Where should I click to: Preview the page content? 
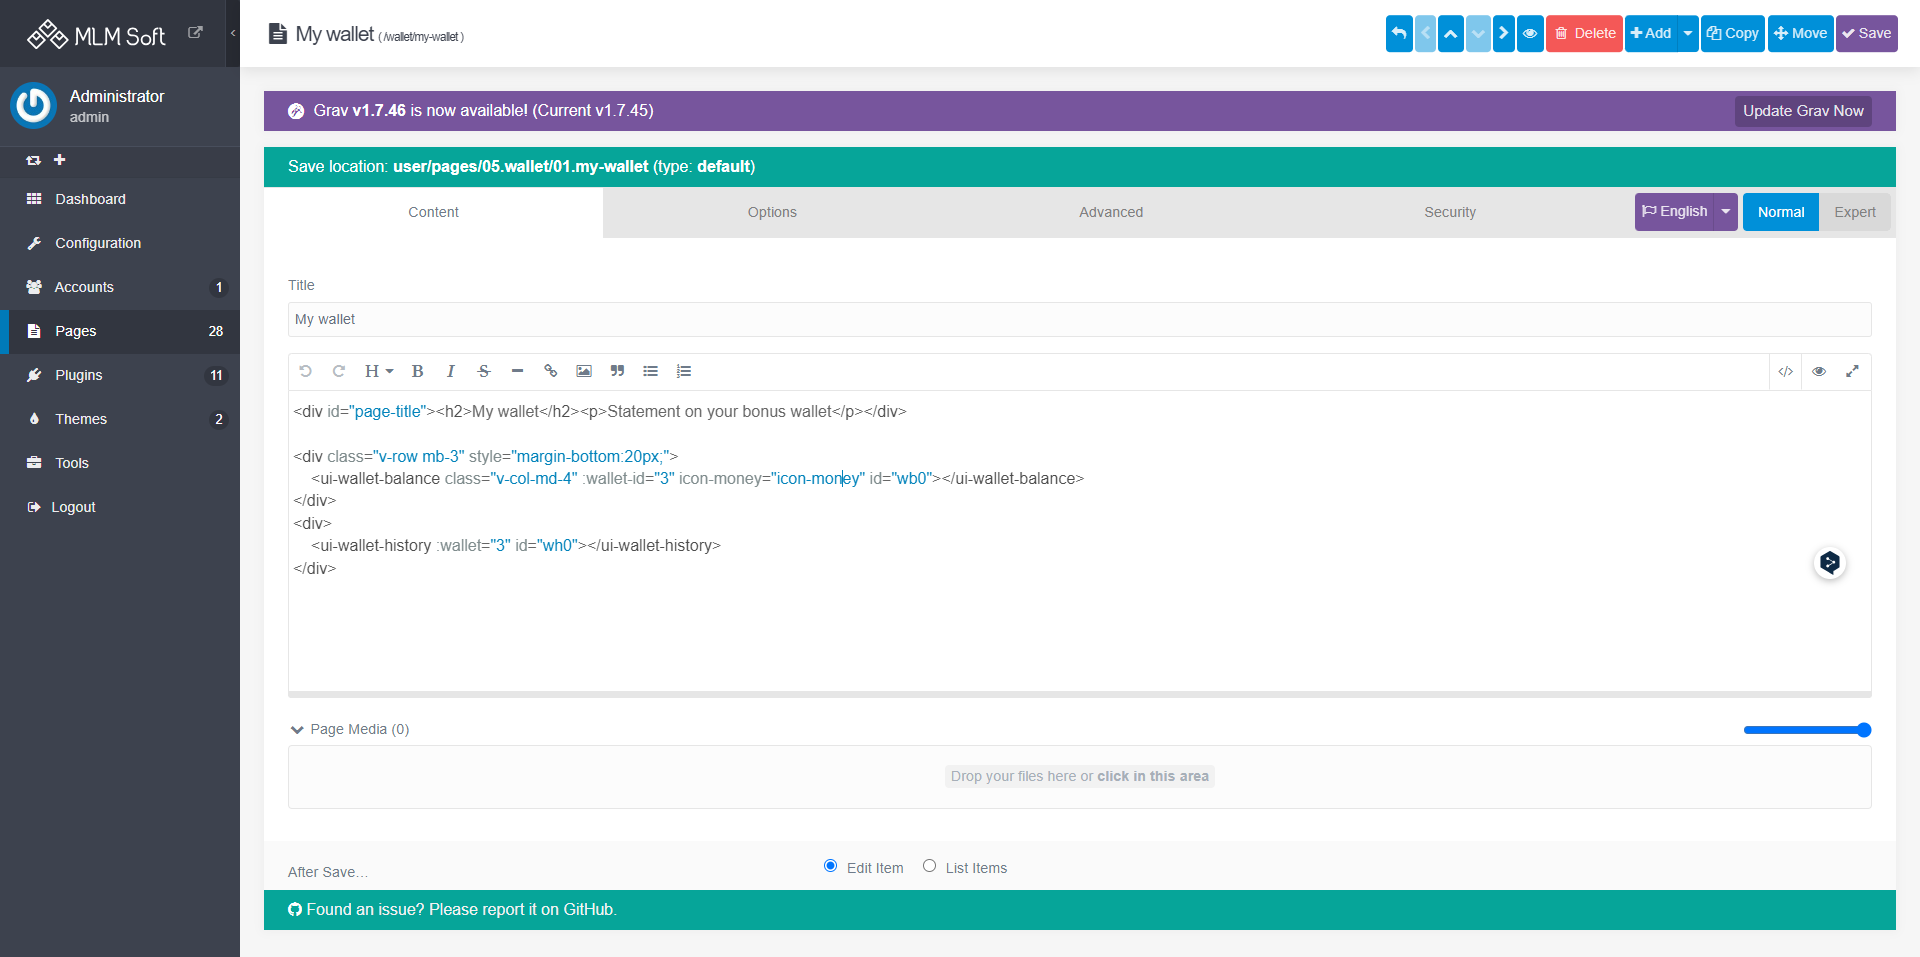(1820, 371)
